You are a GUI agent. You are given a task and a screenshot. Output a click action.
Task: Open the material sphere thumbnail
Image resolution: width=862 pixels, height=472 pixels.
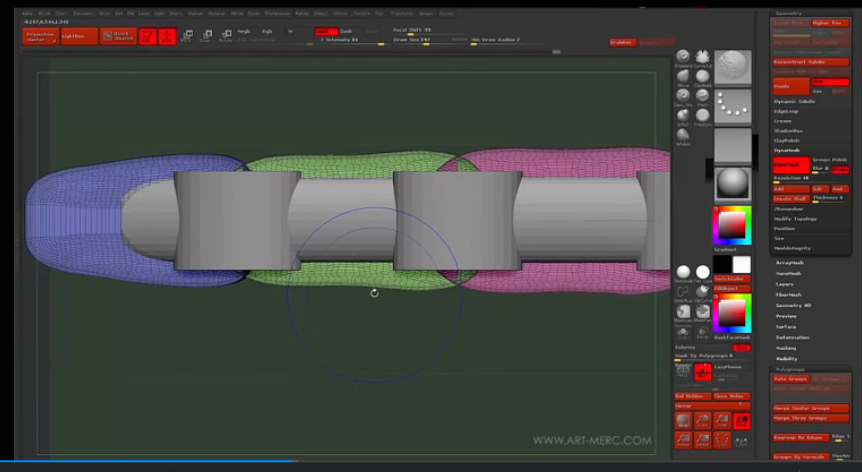tap(733, 184)
